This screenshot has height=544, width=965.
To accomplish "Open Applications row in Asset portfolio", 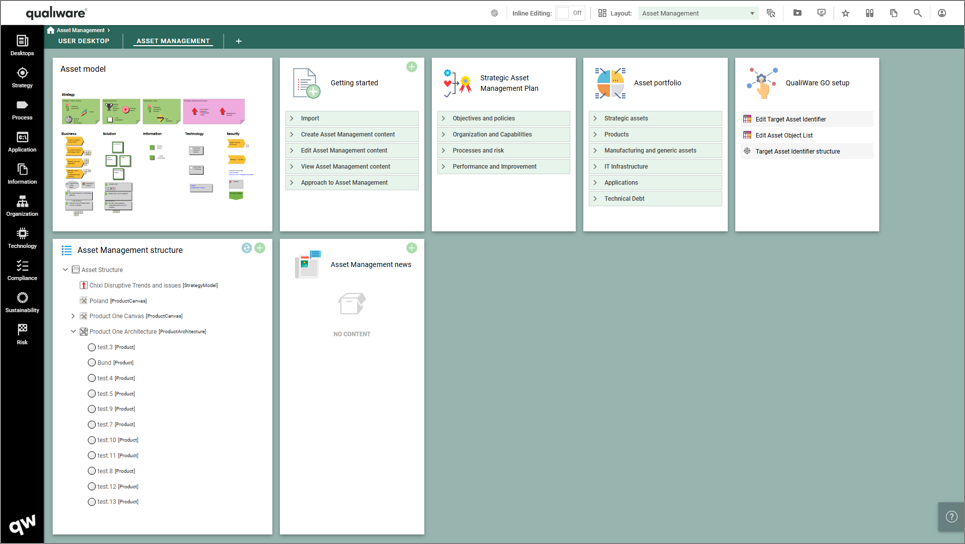I will coord(655,182).
